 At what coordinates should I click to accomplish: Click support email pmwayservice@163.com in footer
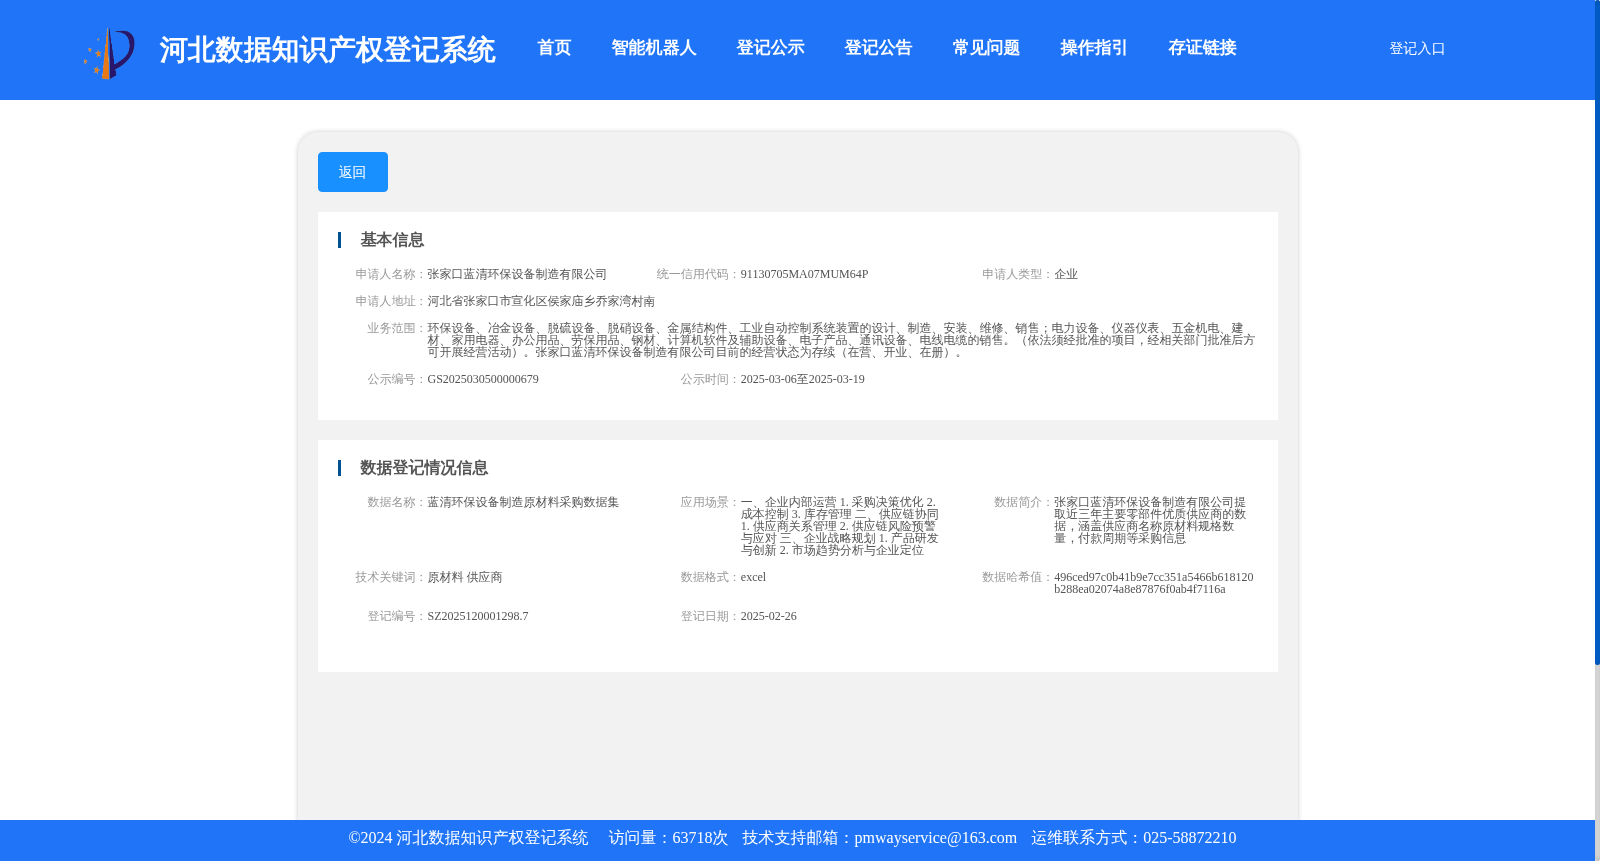click(935, 838)
